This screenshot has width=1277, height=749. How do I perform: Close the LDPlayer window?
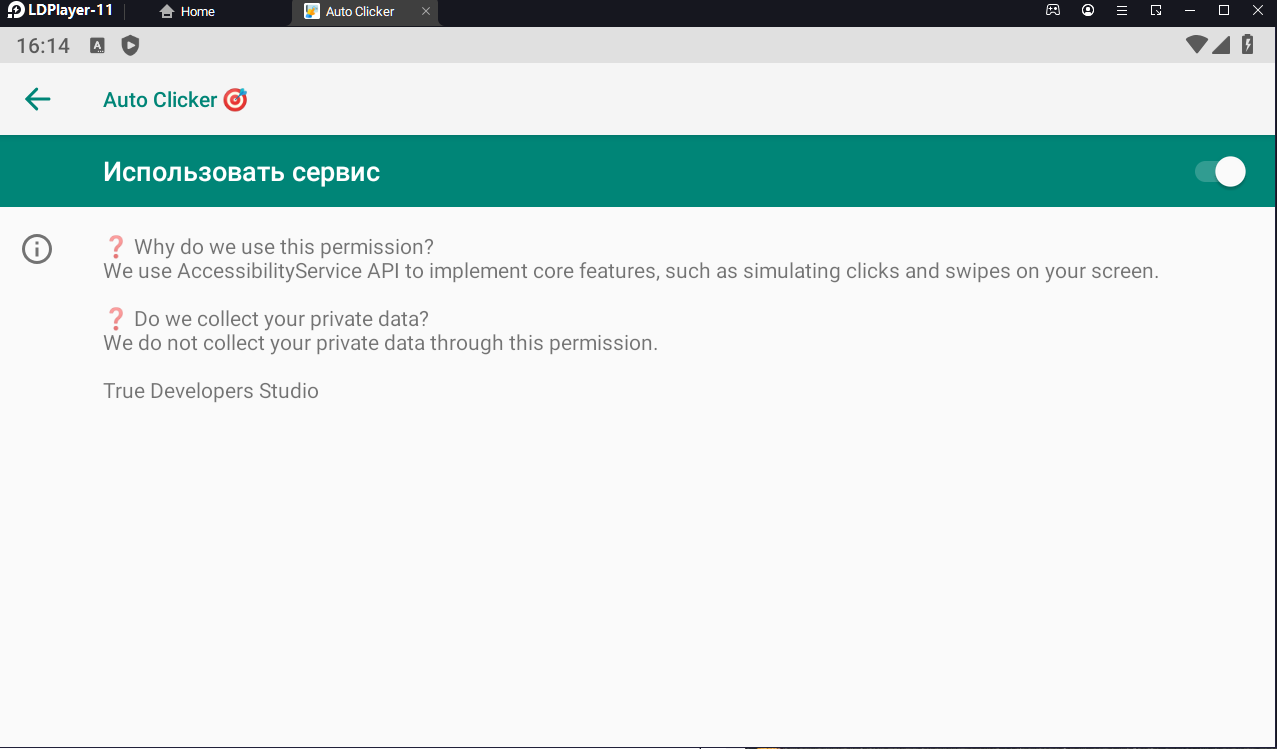click(1257, 11)
